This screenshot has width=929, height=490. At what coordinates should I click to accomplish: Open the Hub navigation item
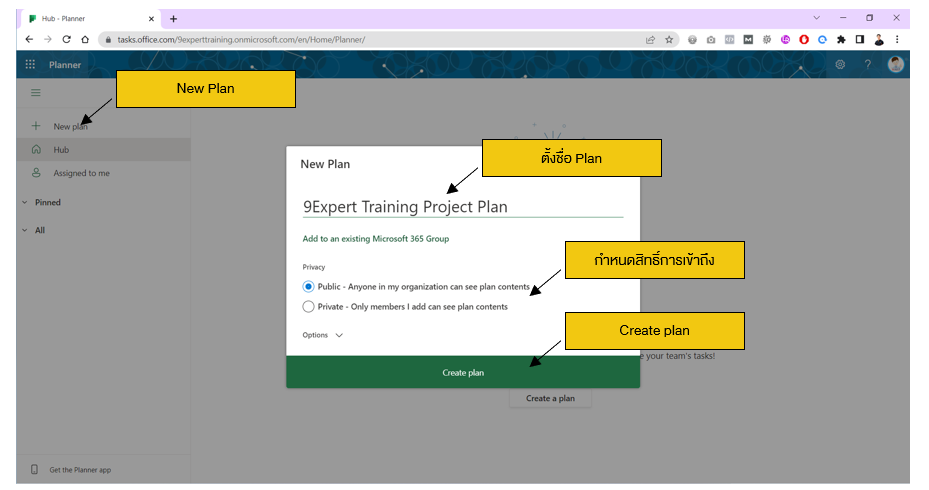tap(61, 150)
